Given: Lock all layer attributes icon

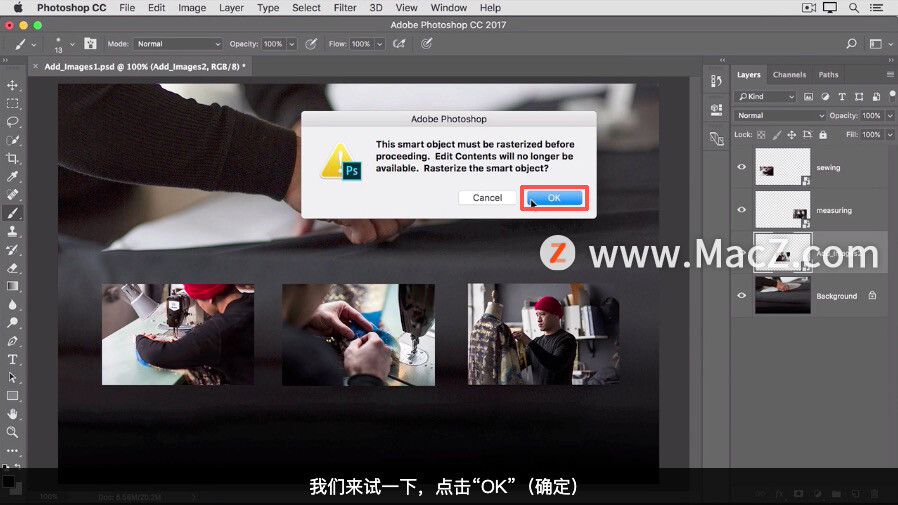Looking at the screenshot, I should [x=823, y=135].
